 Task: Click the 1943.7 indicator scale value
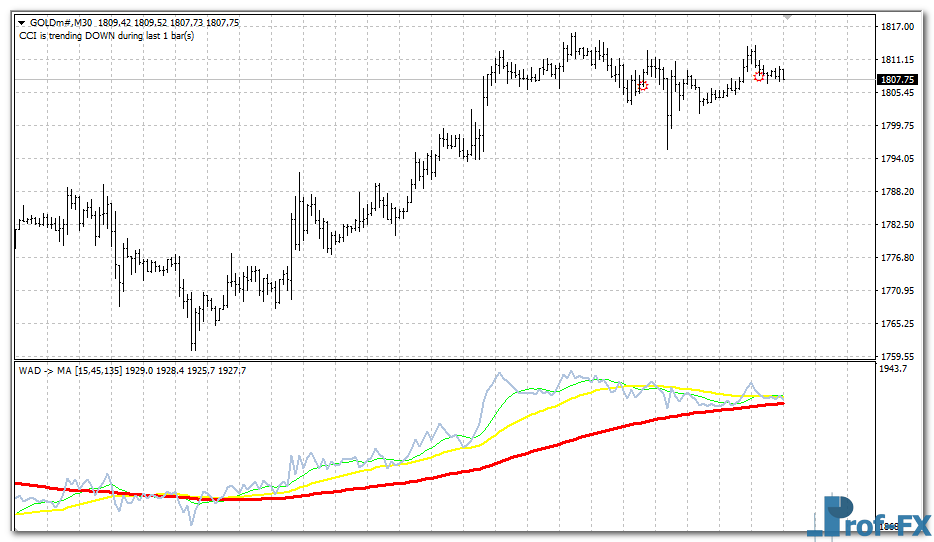891,370
